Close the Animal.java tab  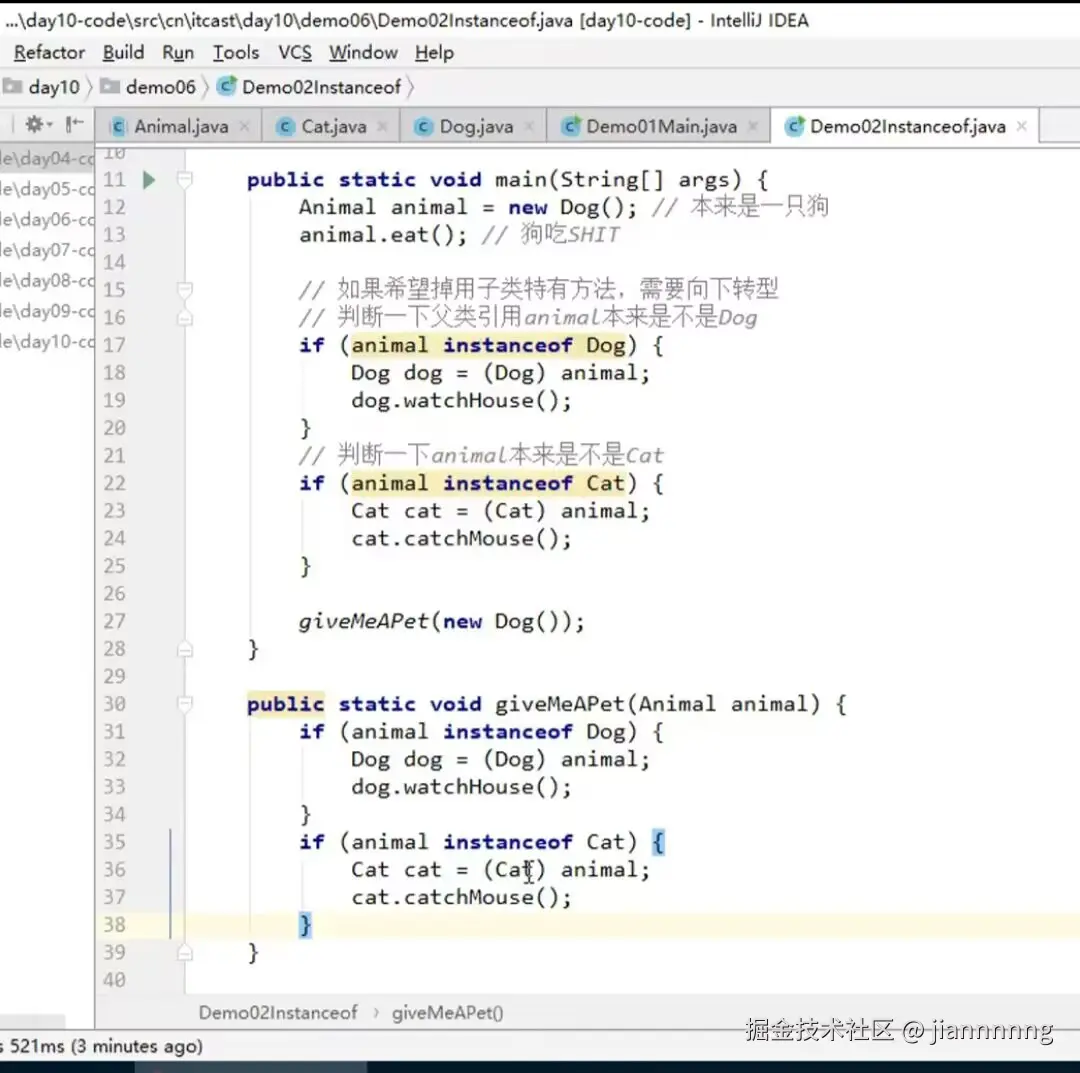245,127
